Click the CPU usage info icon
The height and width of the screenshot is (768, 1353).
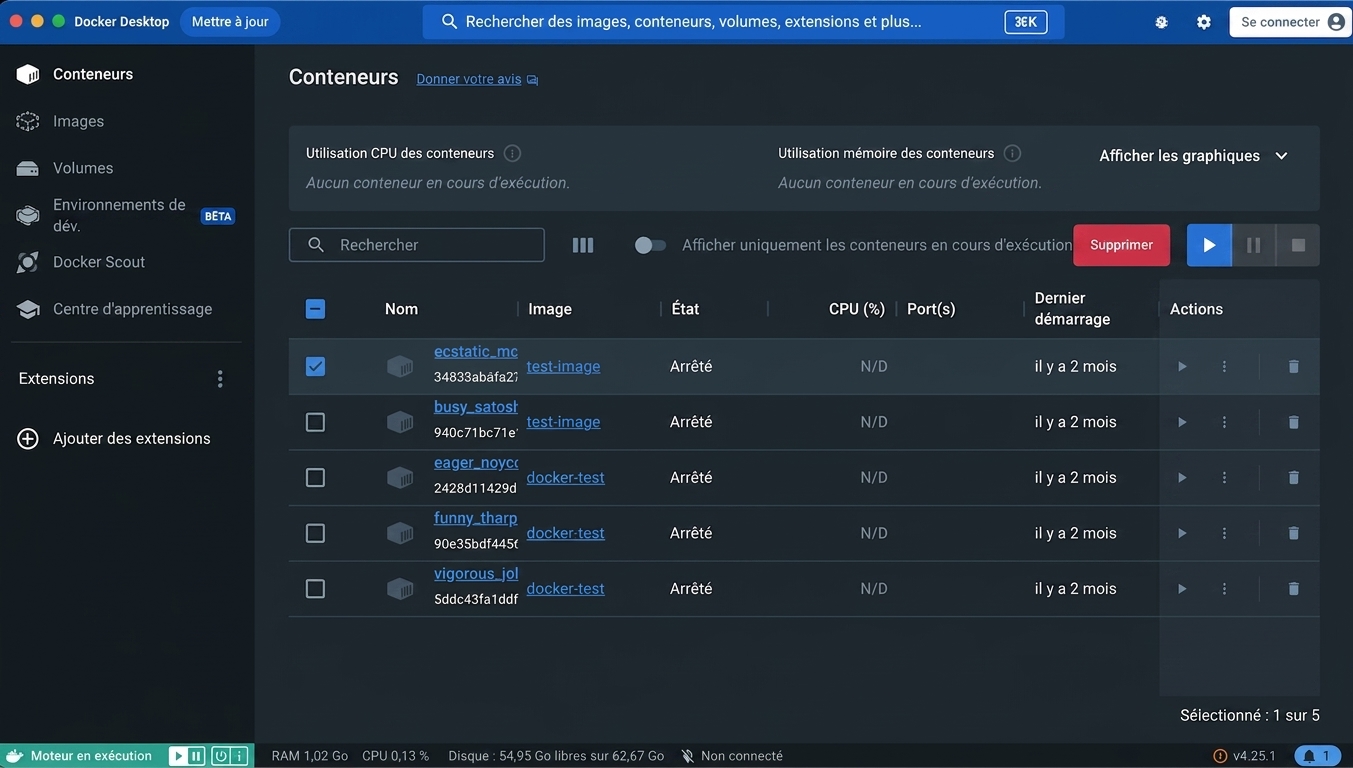pos(512,153)
